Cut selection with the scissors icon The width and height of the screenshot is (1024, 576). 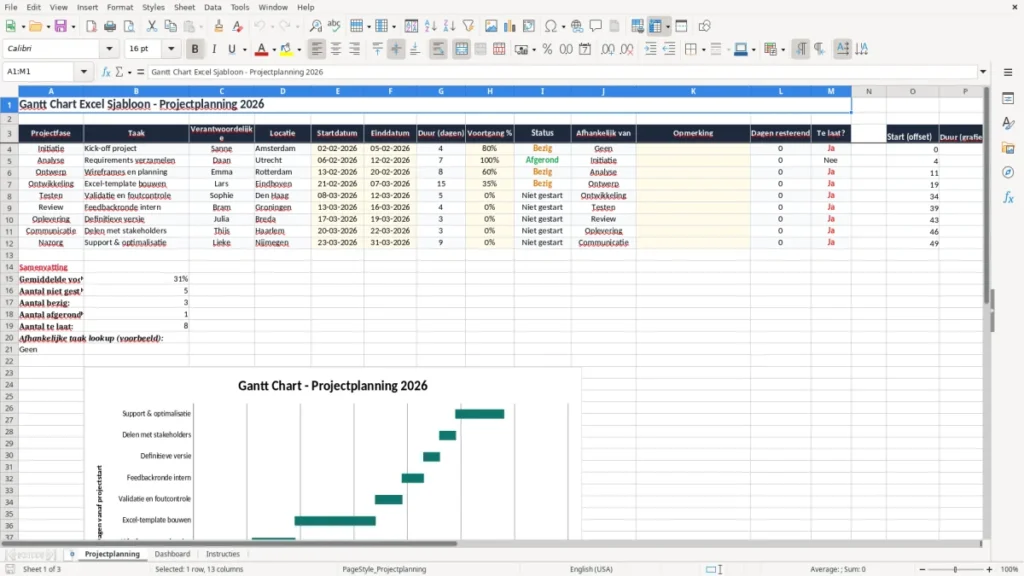coord(152,26)
